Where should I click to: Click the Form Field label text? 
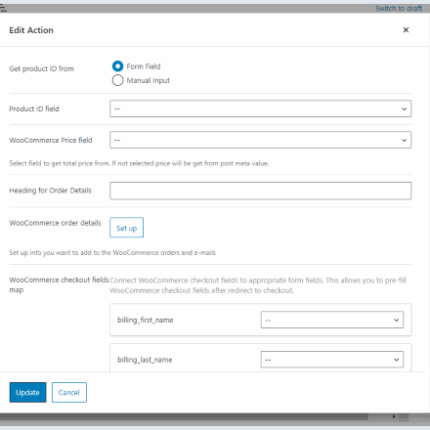[143, 66]
